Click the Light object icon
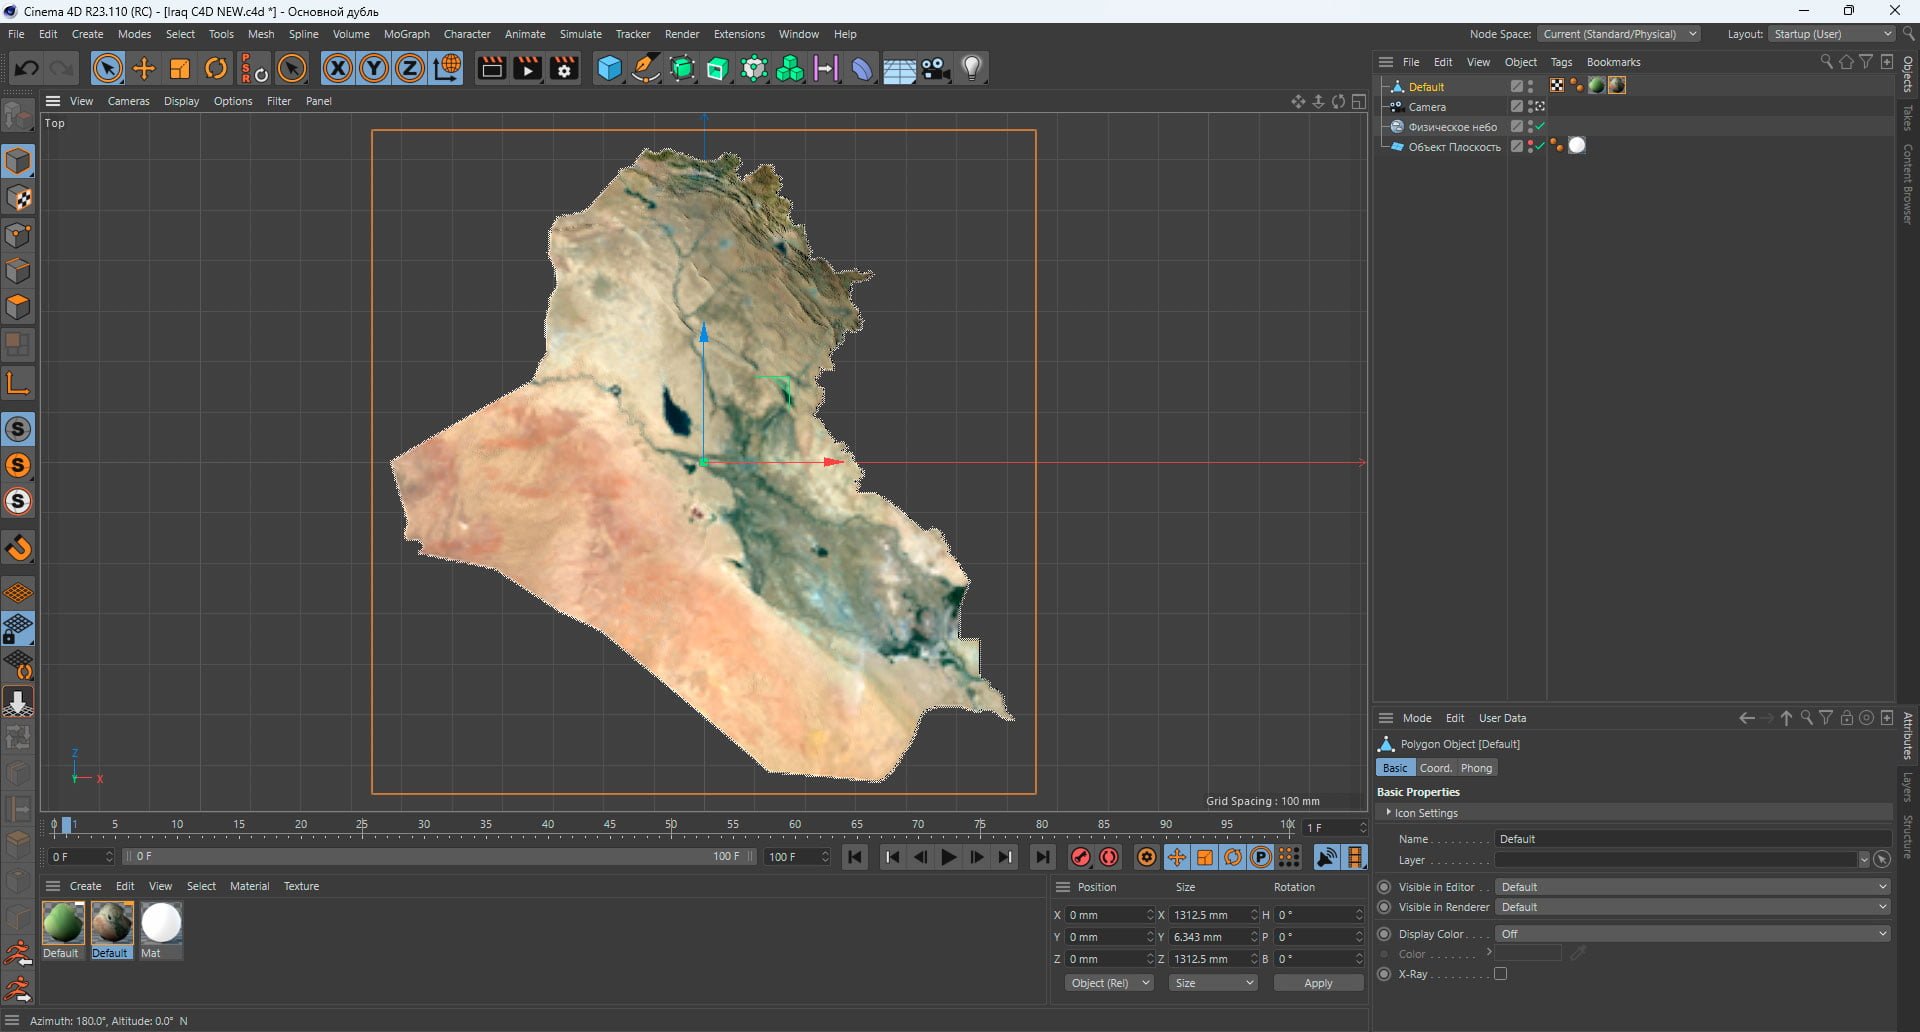Viewport: 1920px width, 1032px height. coord(972,68)
